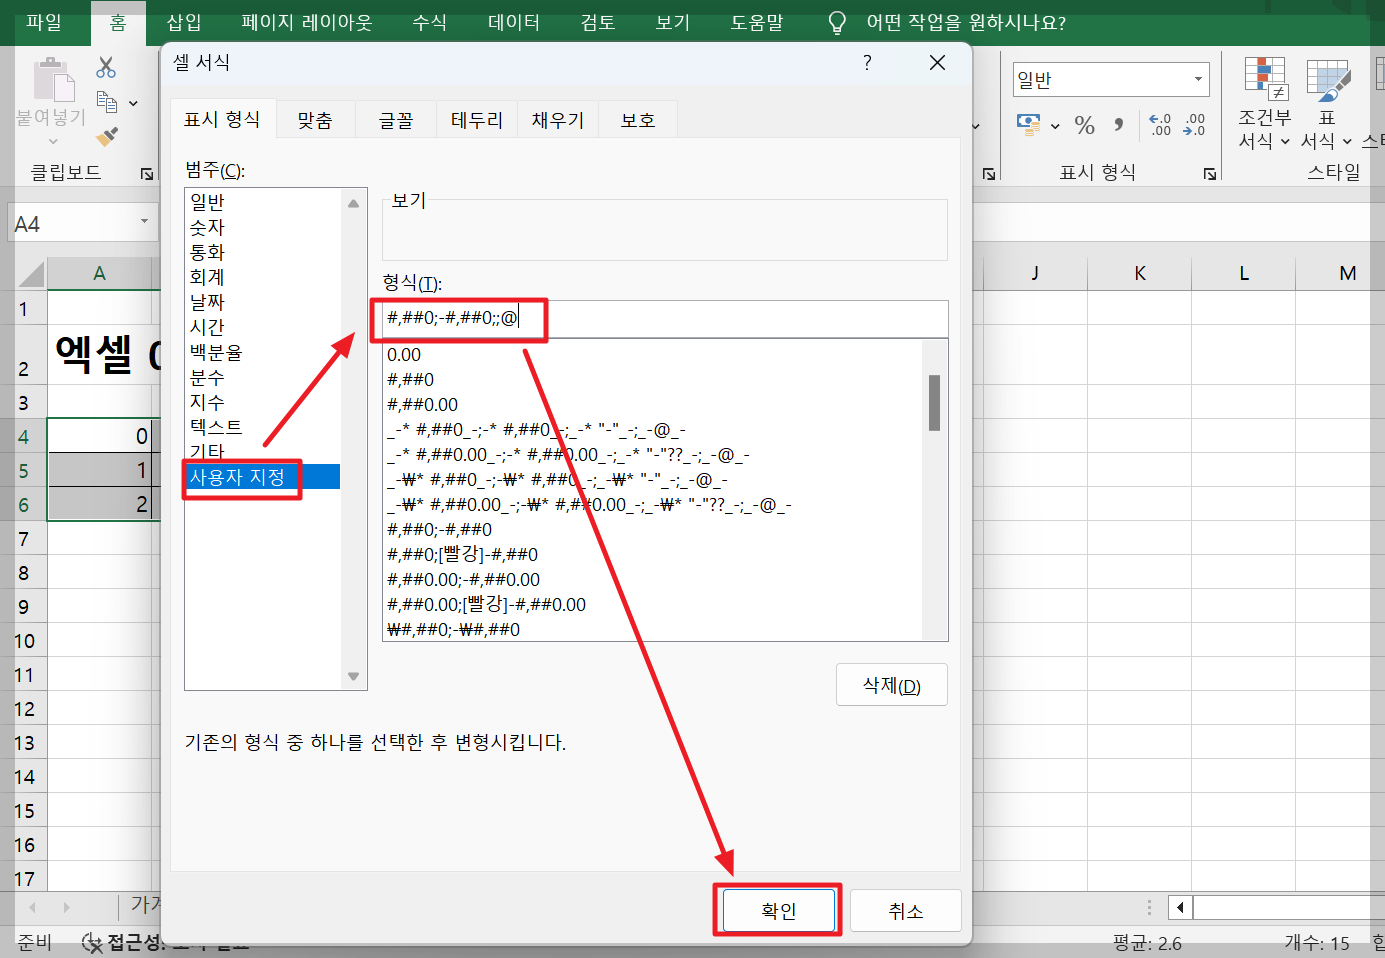Apply comma style in number group

click(x=1118, y=125)
